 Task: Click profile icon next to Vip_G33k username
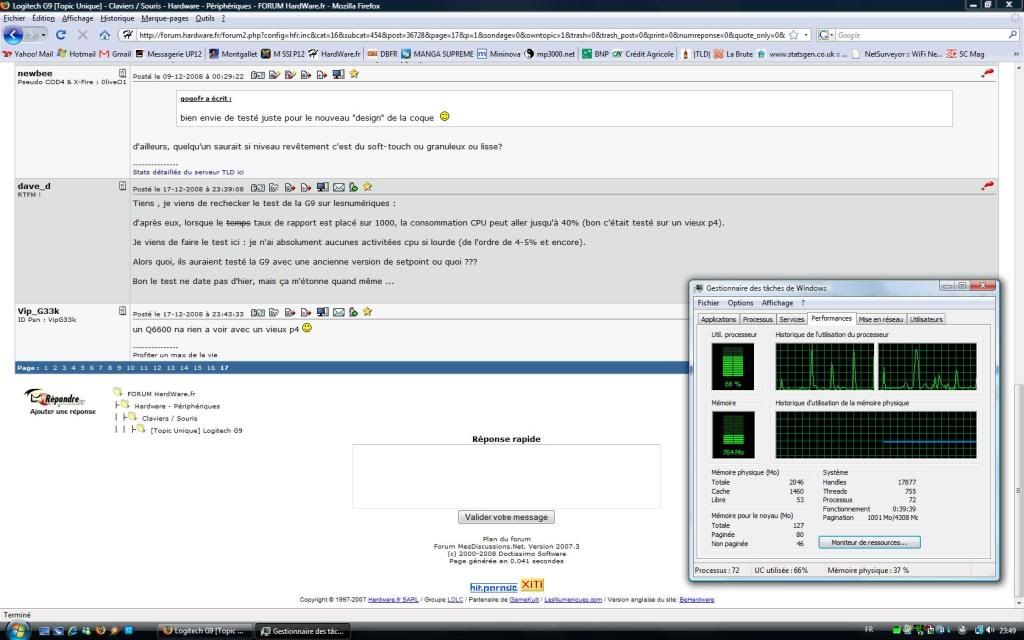[123, 311]
